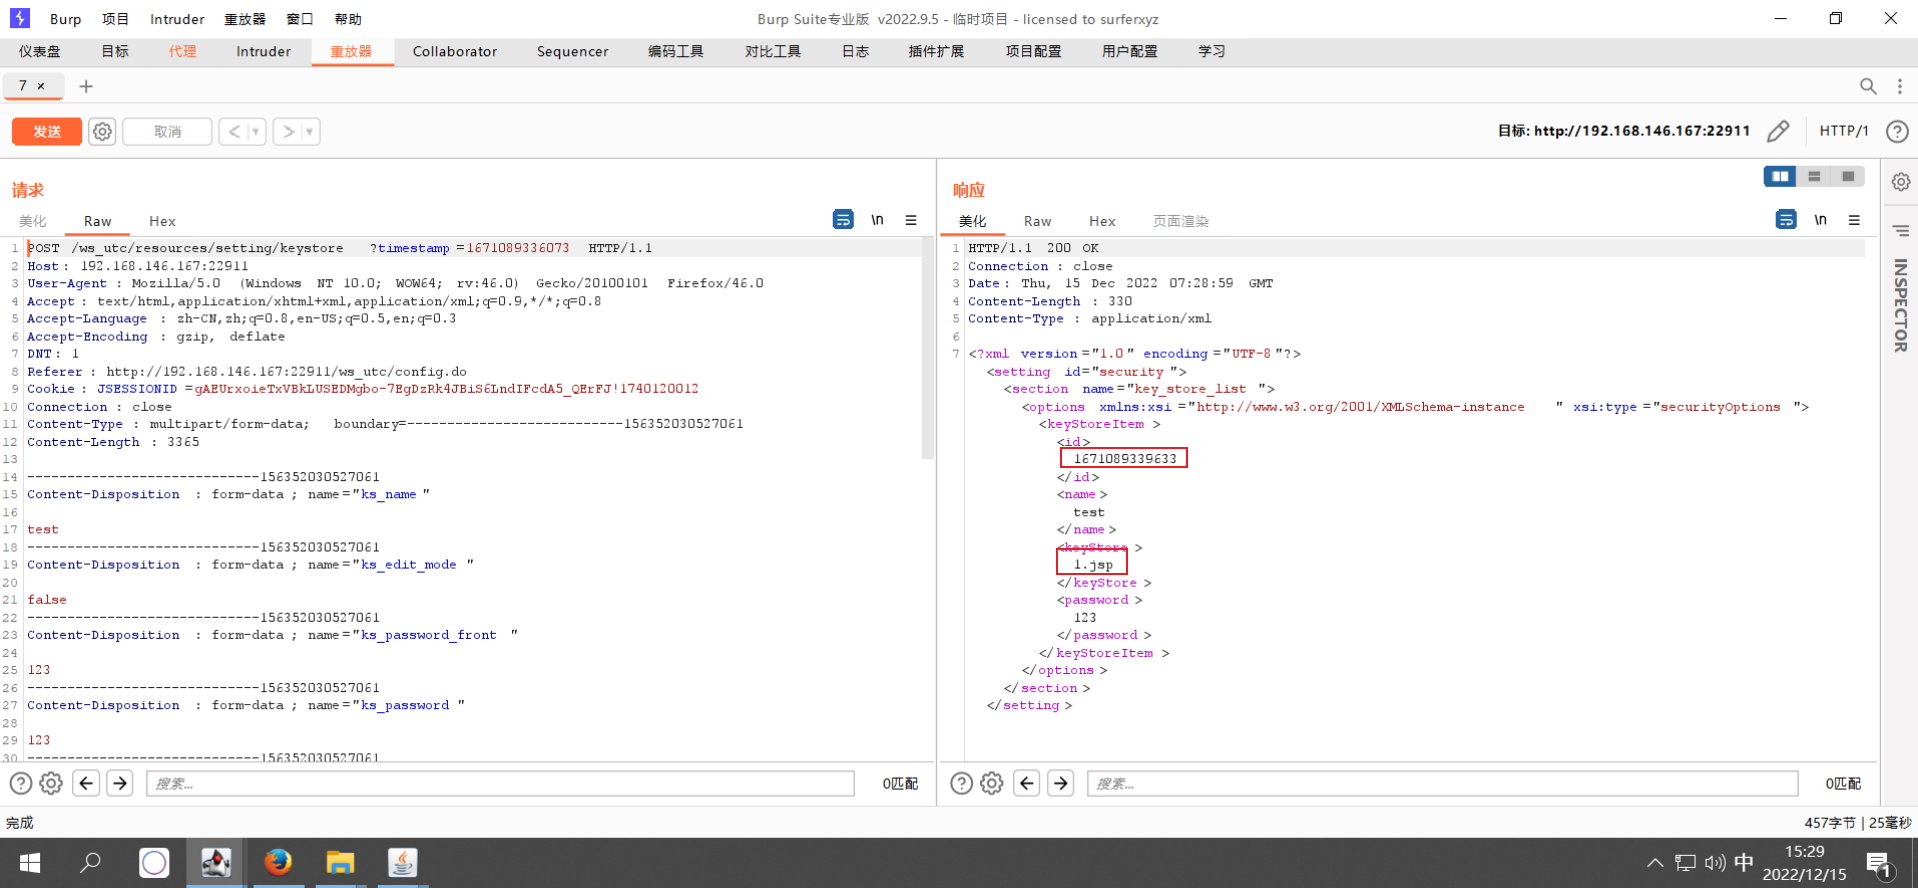
Task: Open the Project options (项目配置) tab
Action: click(1033, 51)
